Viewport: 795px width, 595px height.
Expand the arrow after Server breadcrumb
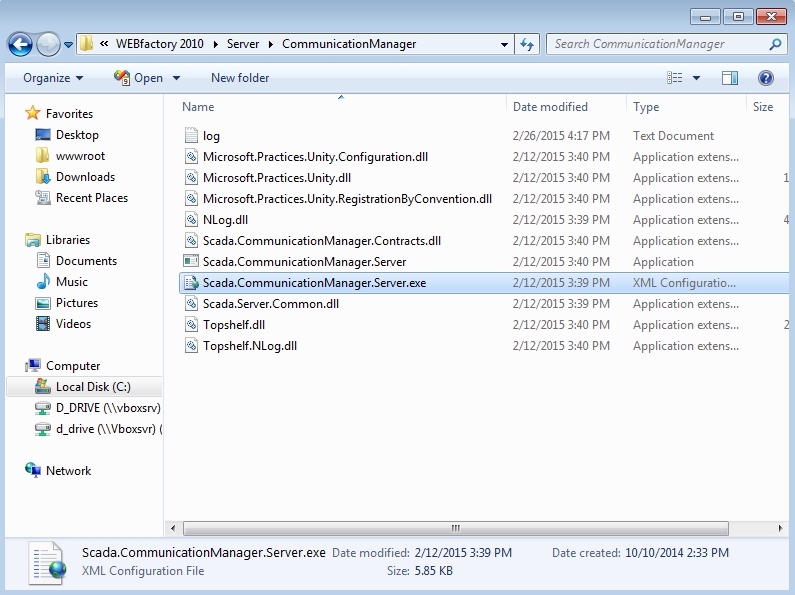point(271,44)
